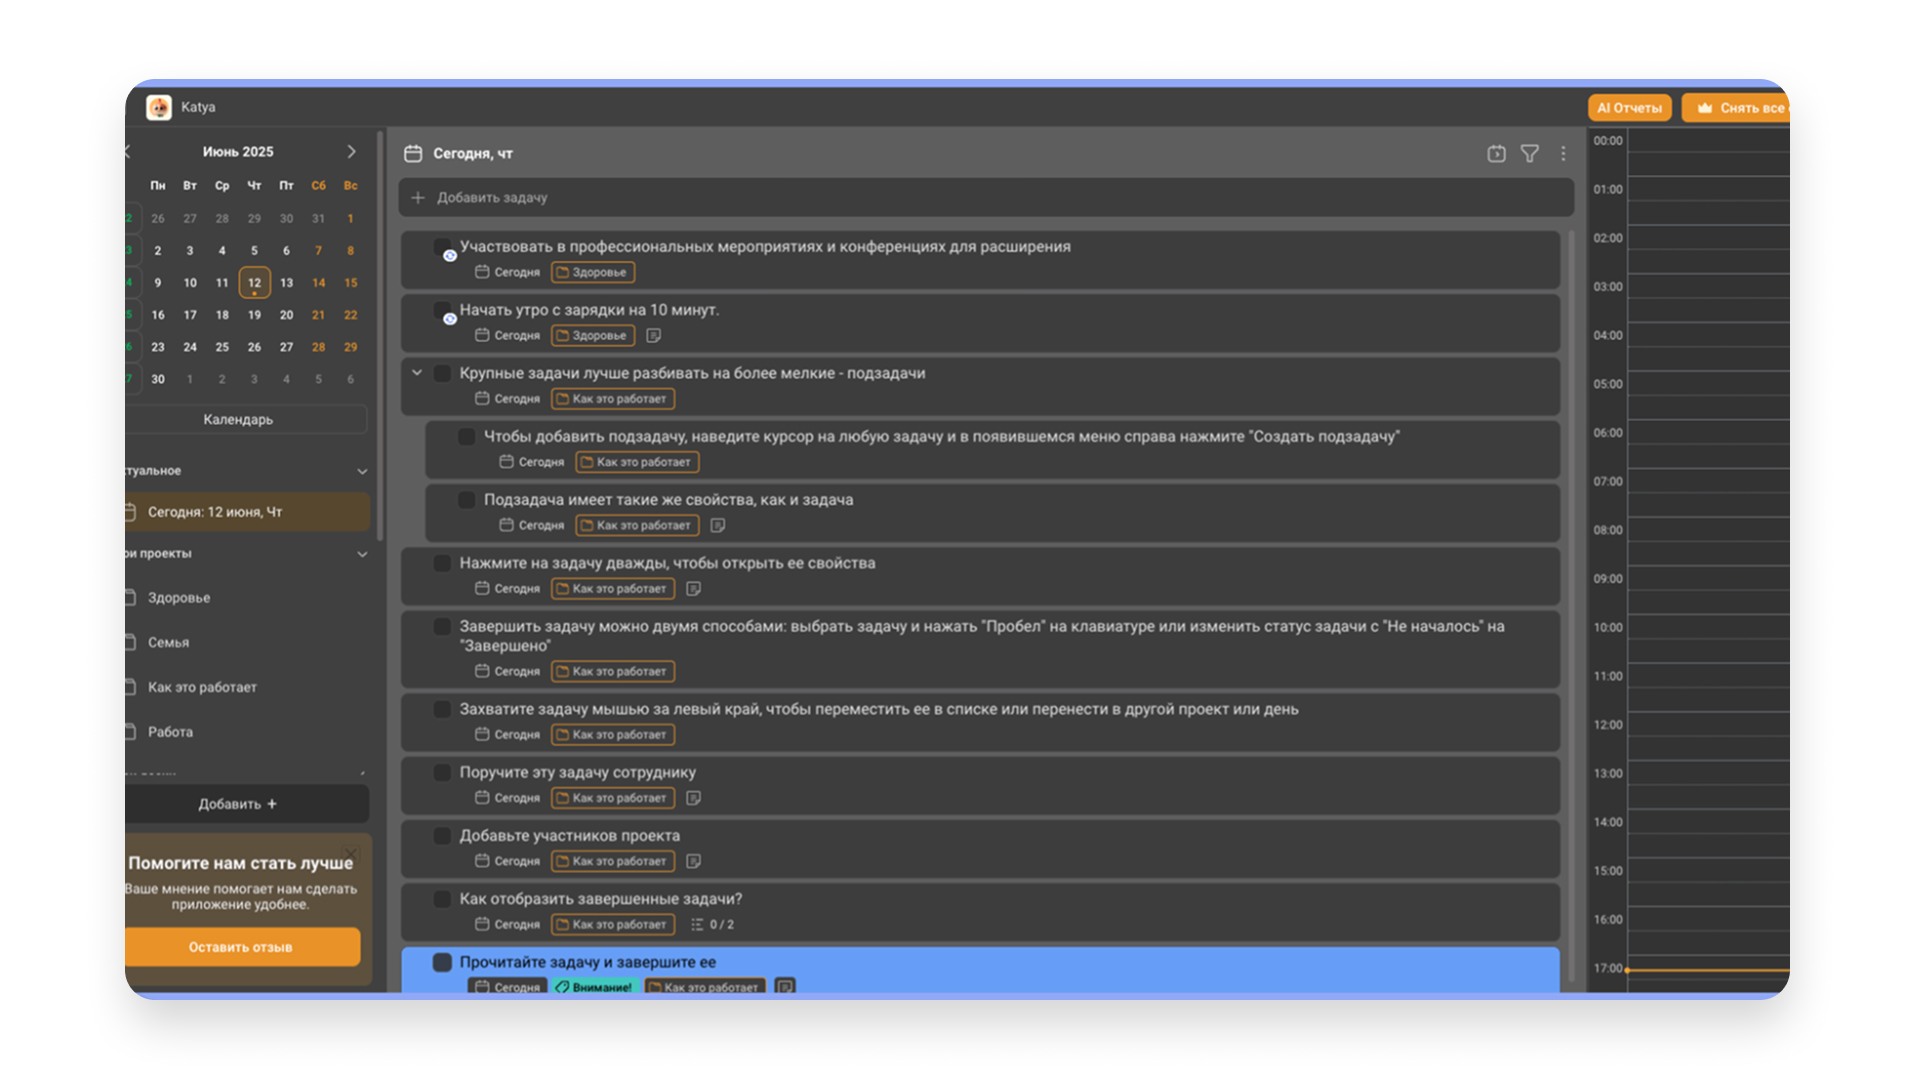1920x1080 pixels.
Task: Click the Katya user avatar
Action: click(x=159, y=107)
